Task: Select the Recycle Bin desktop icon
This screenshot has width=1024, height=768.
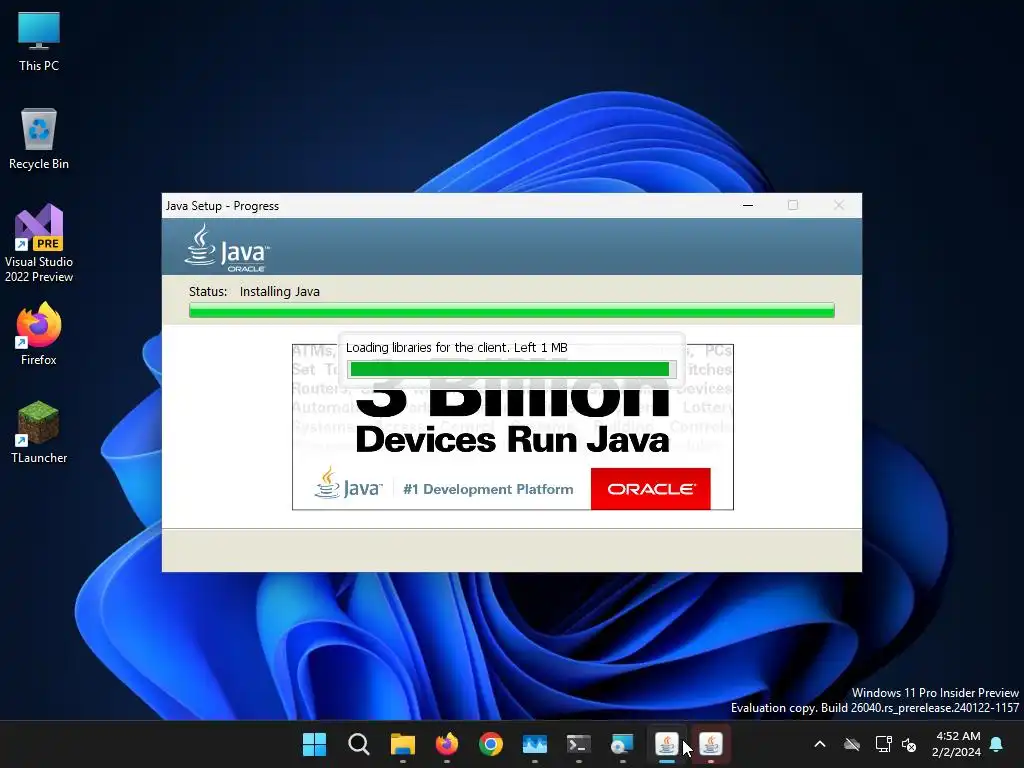Action: click(39, 139)
